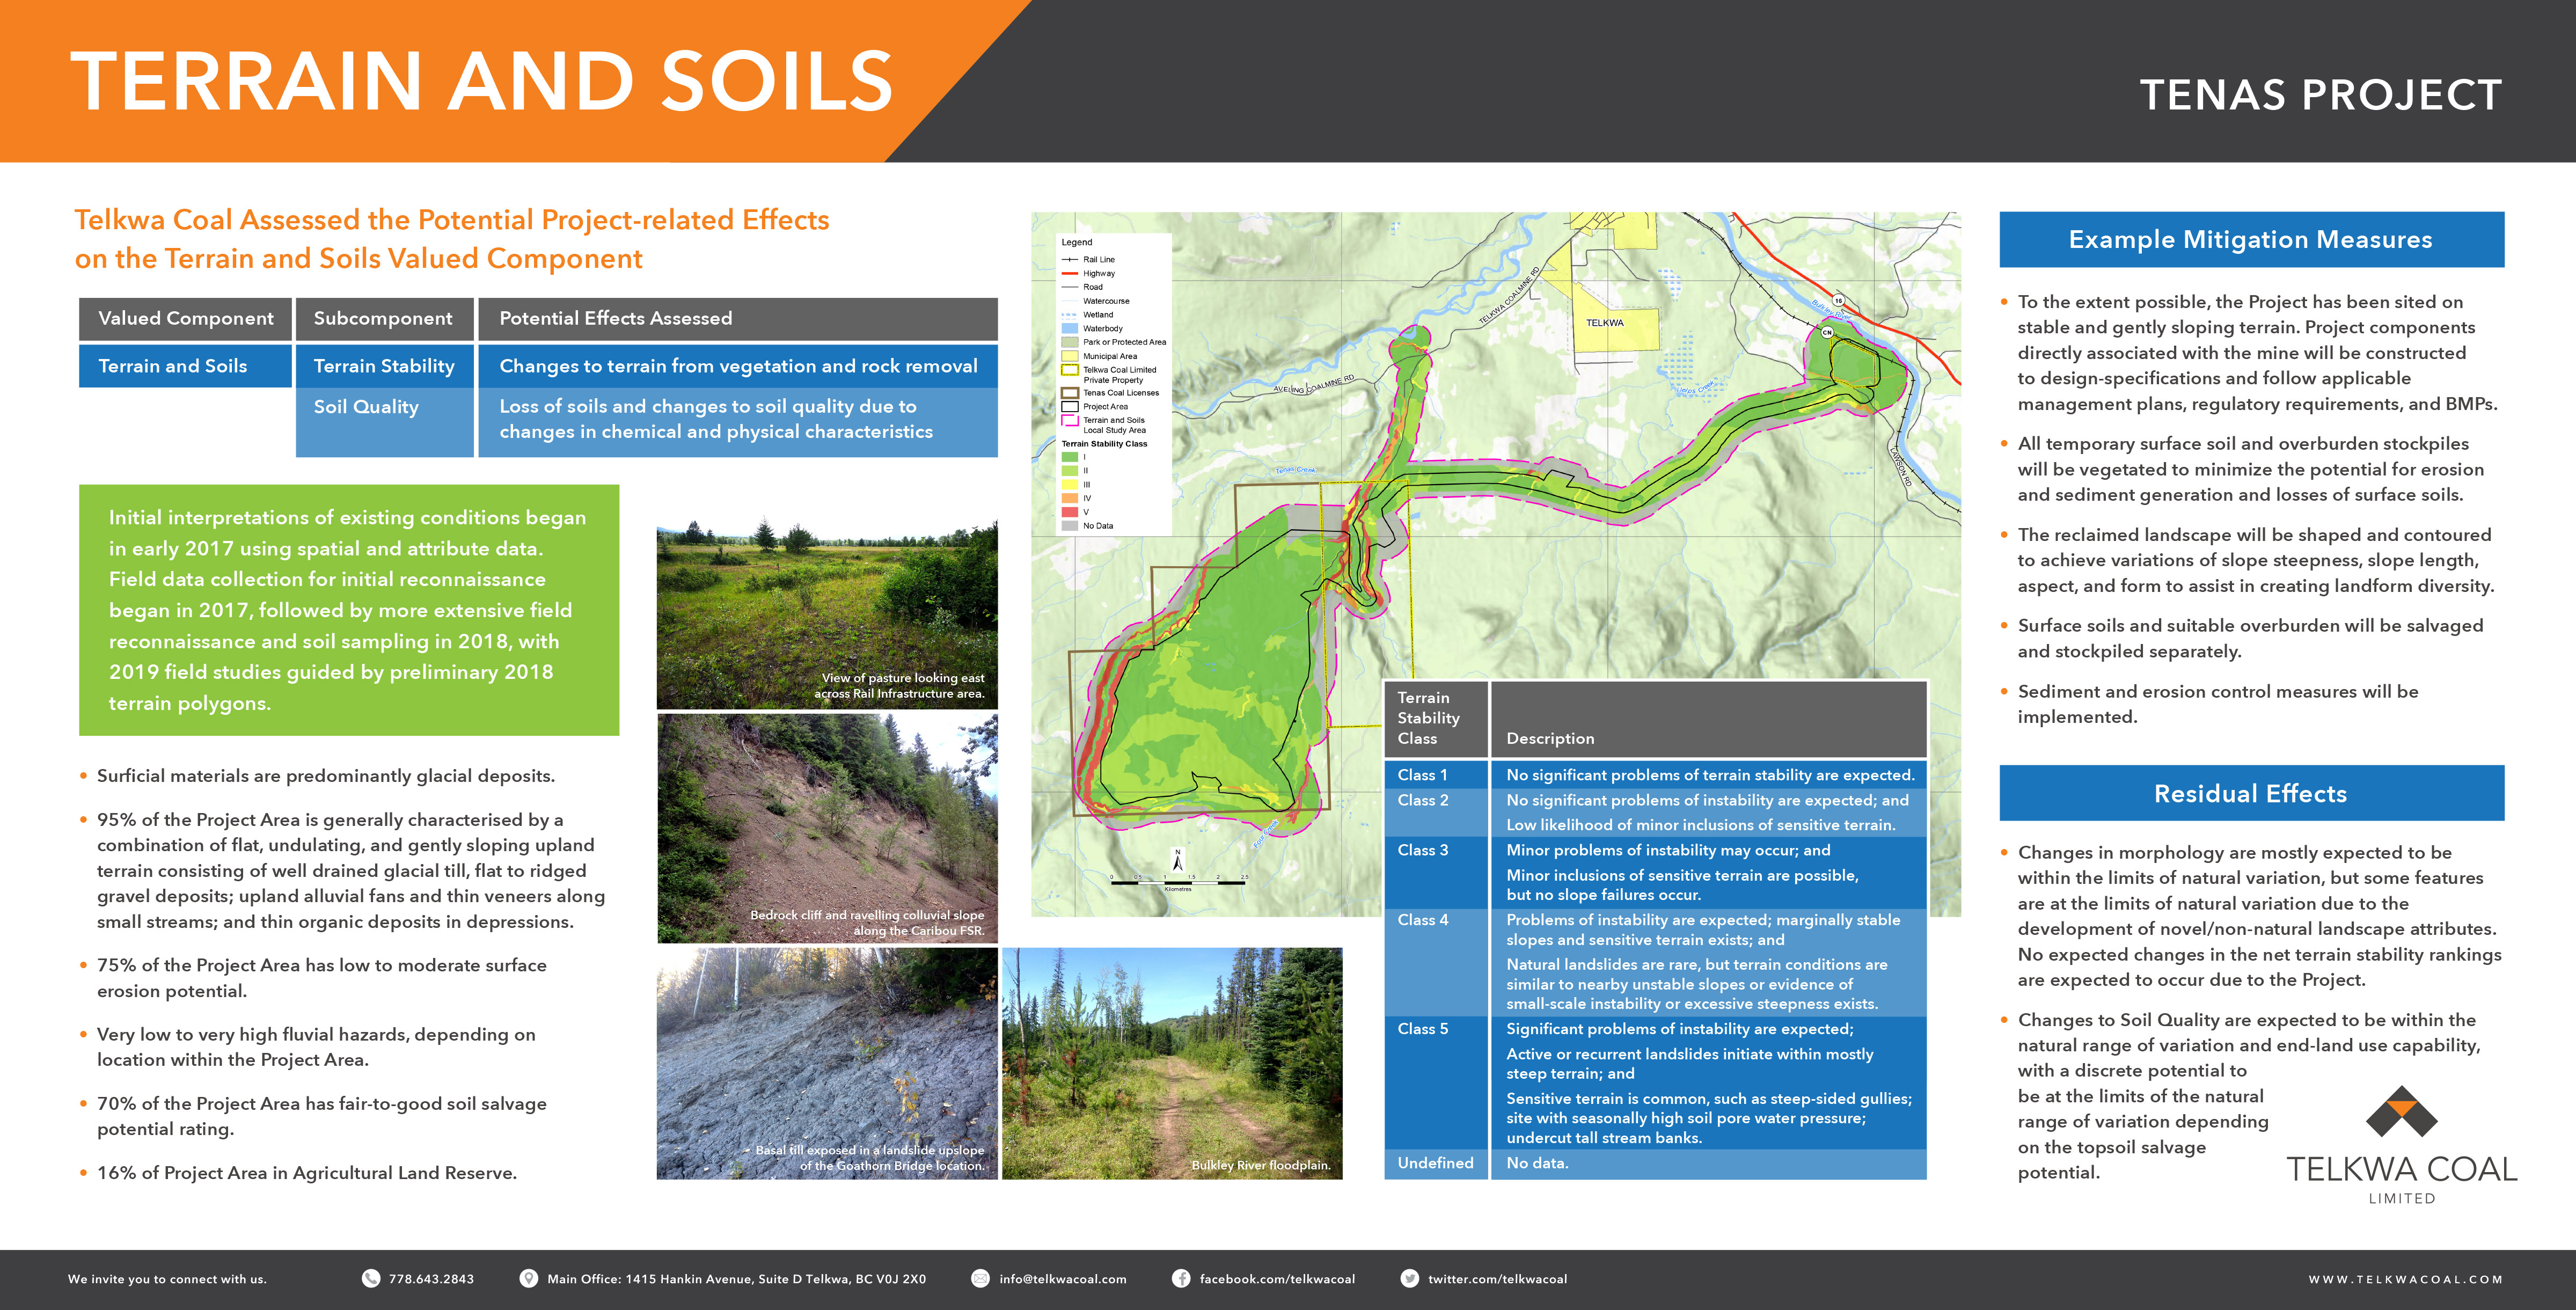Click the Class I green legend swatch
This screenshot has height=1310, width=2576.
click(1069, 457)
